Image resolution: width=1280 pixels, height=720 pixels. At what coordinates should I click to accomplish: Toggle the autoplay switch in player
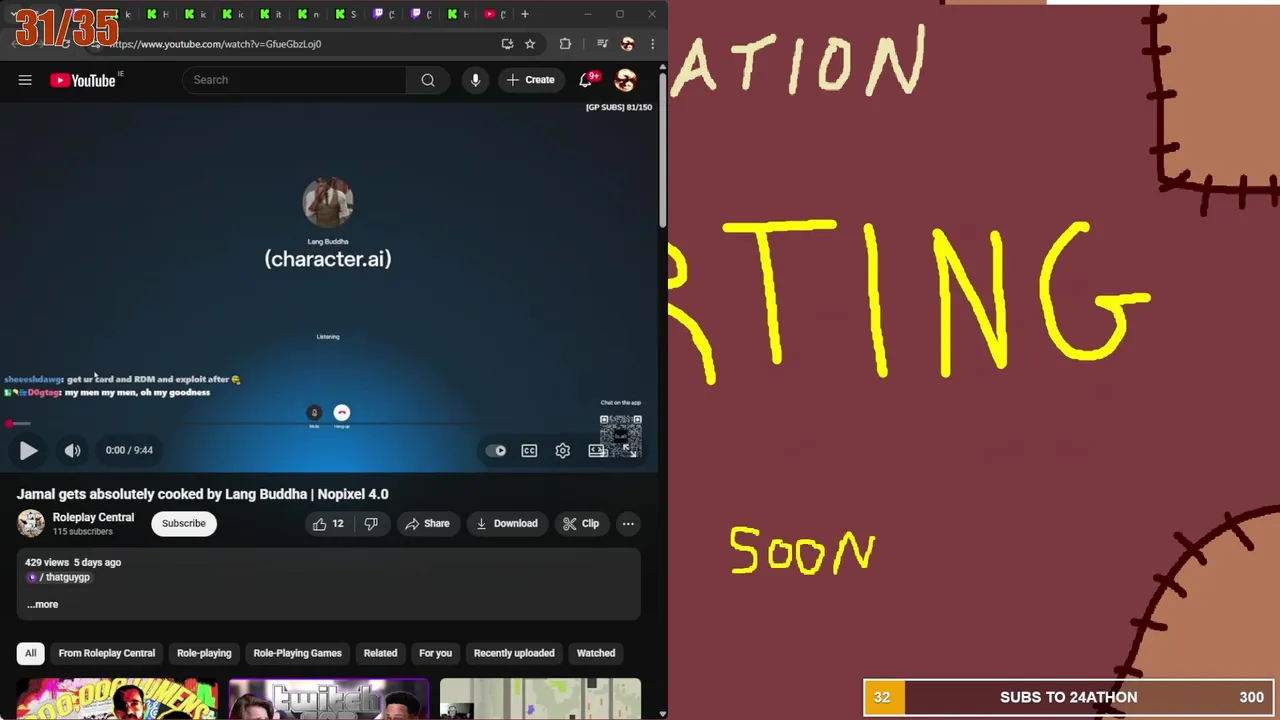coord(496,451)
